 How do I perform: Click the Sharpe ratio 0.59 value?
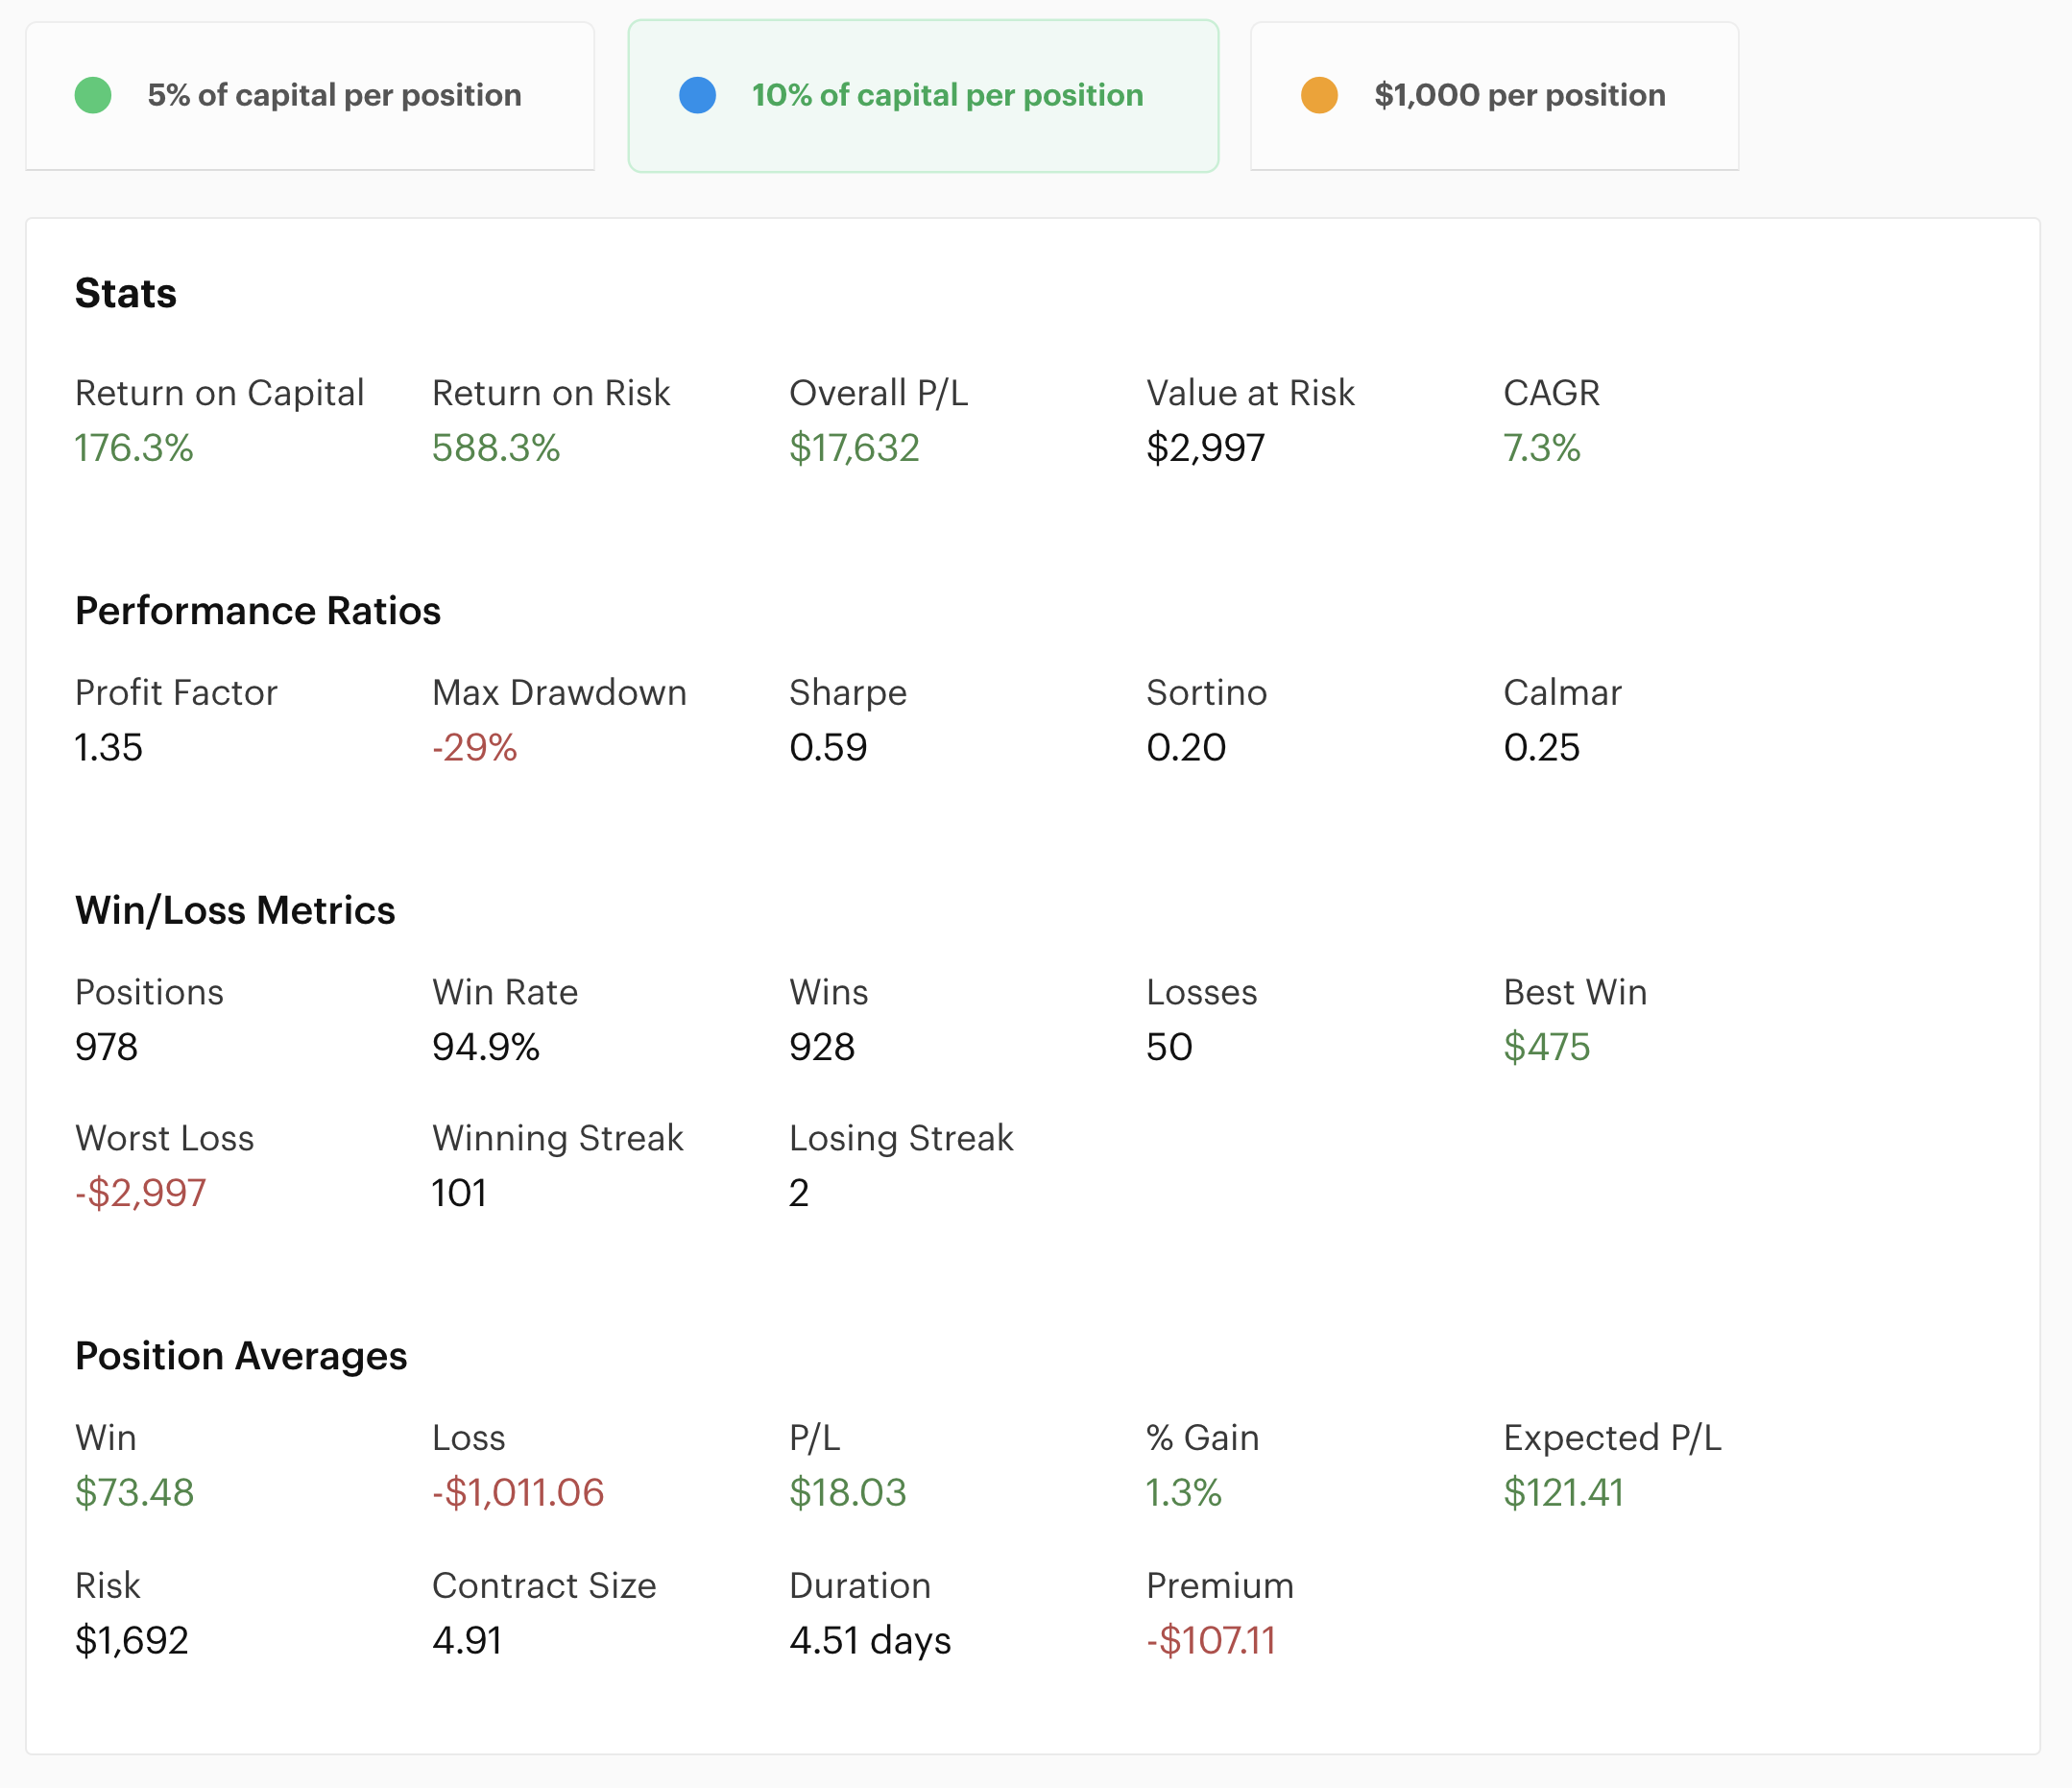[827, 747]
